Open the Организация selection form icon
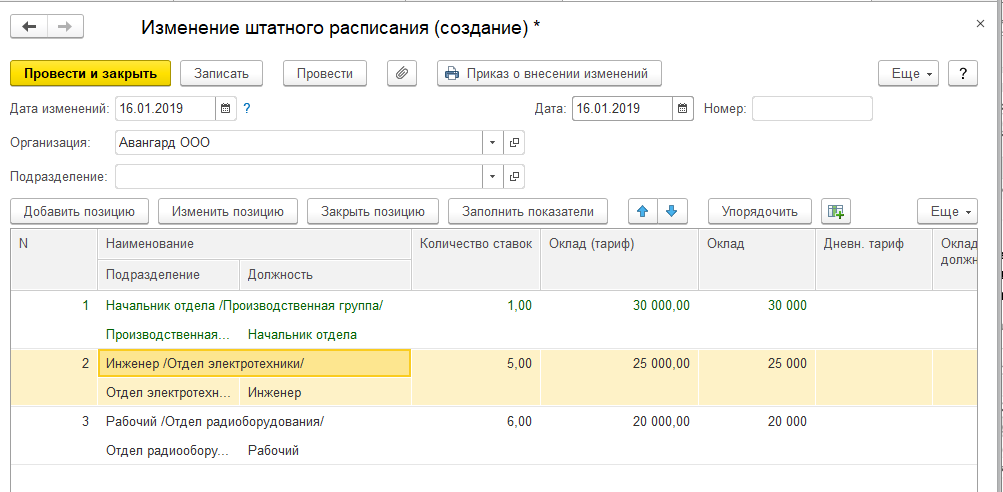 (514, 143)
